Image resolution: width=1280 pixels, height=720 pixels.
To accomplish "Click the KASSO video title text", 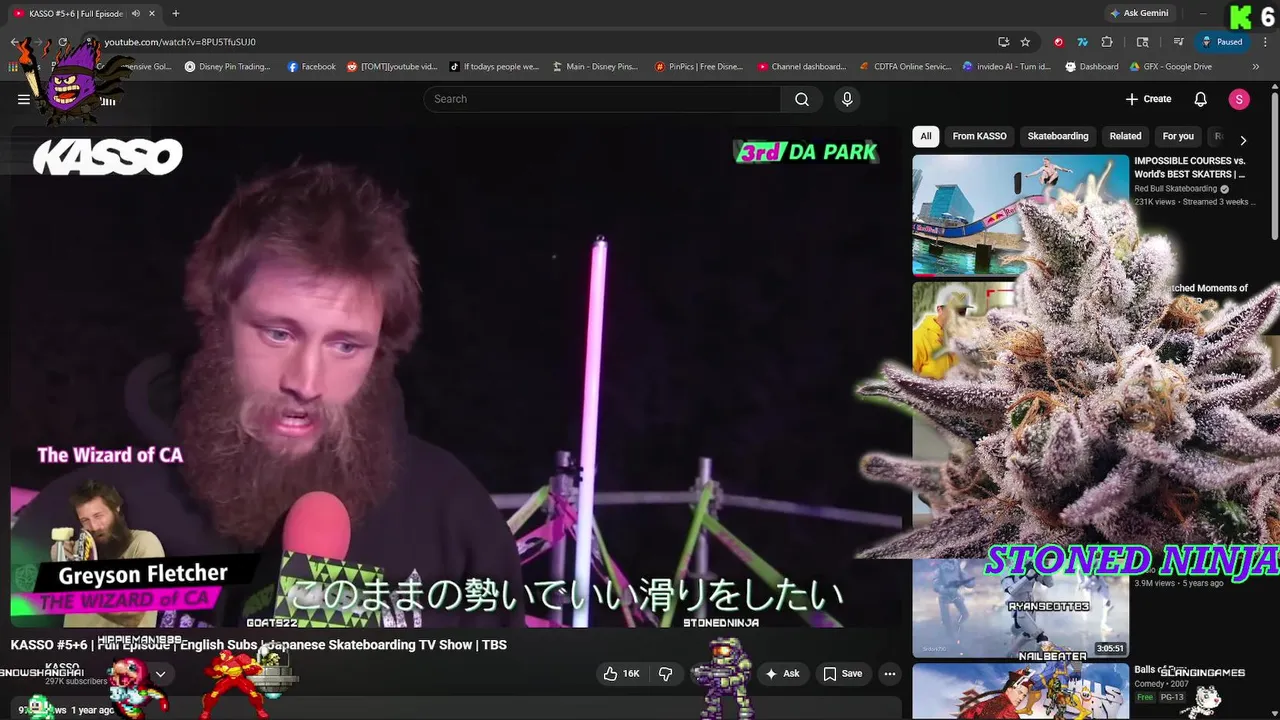I will coord(259,645).
